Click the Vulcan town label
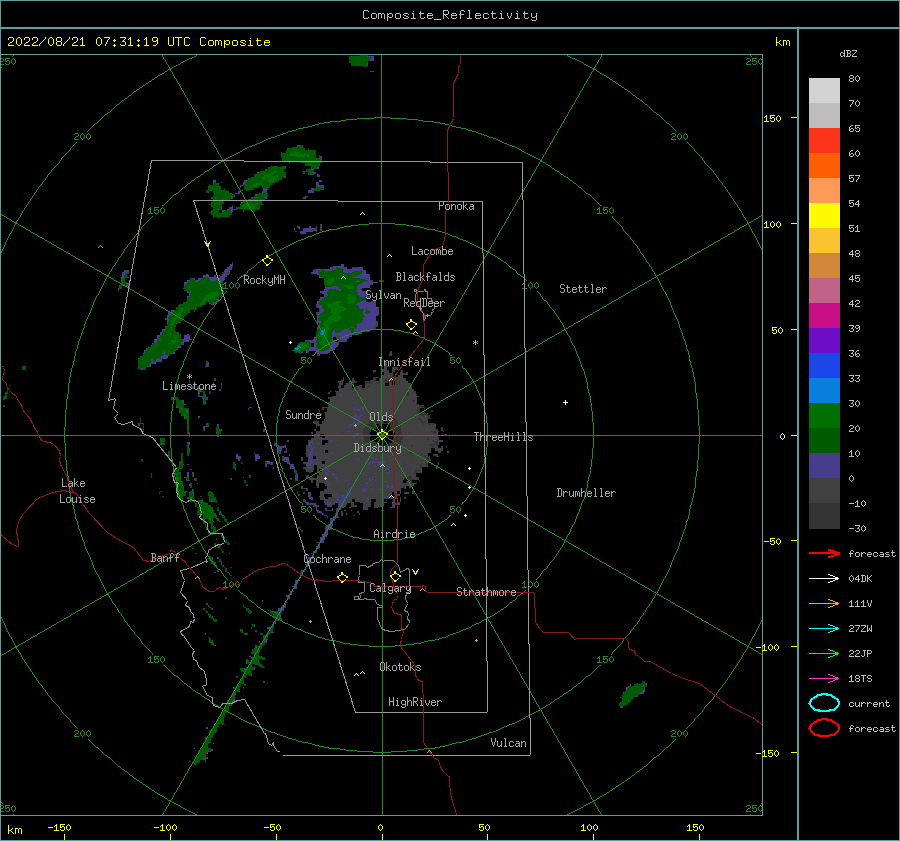The width and height of the screenshot is (900, 841). (x=508, y=743)
